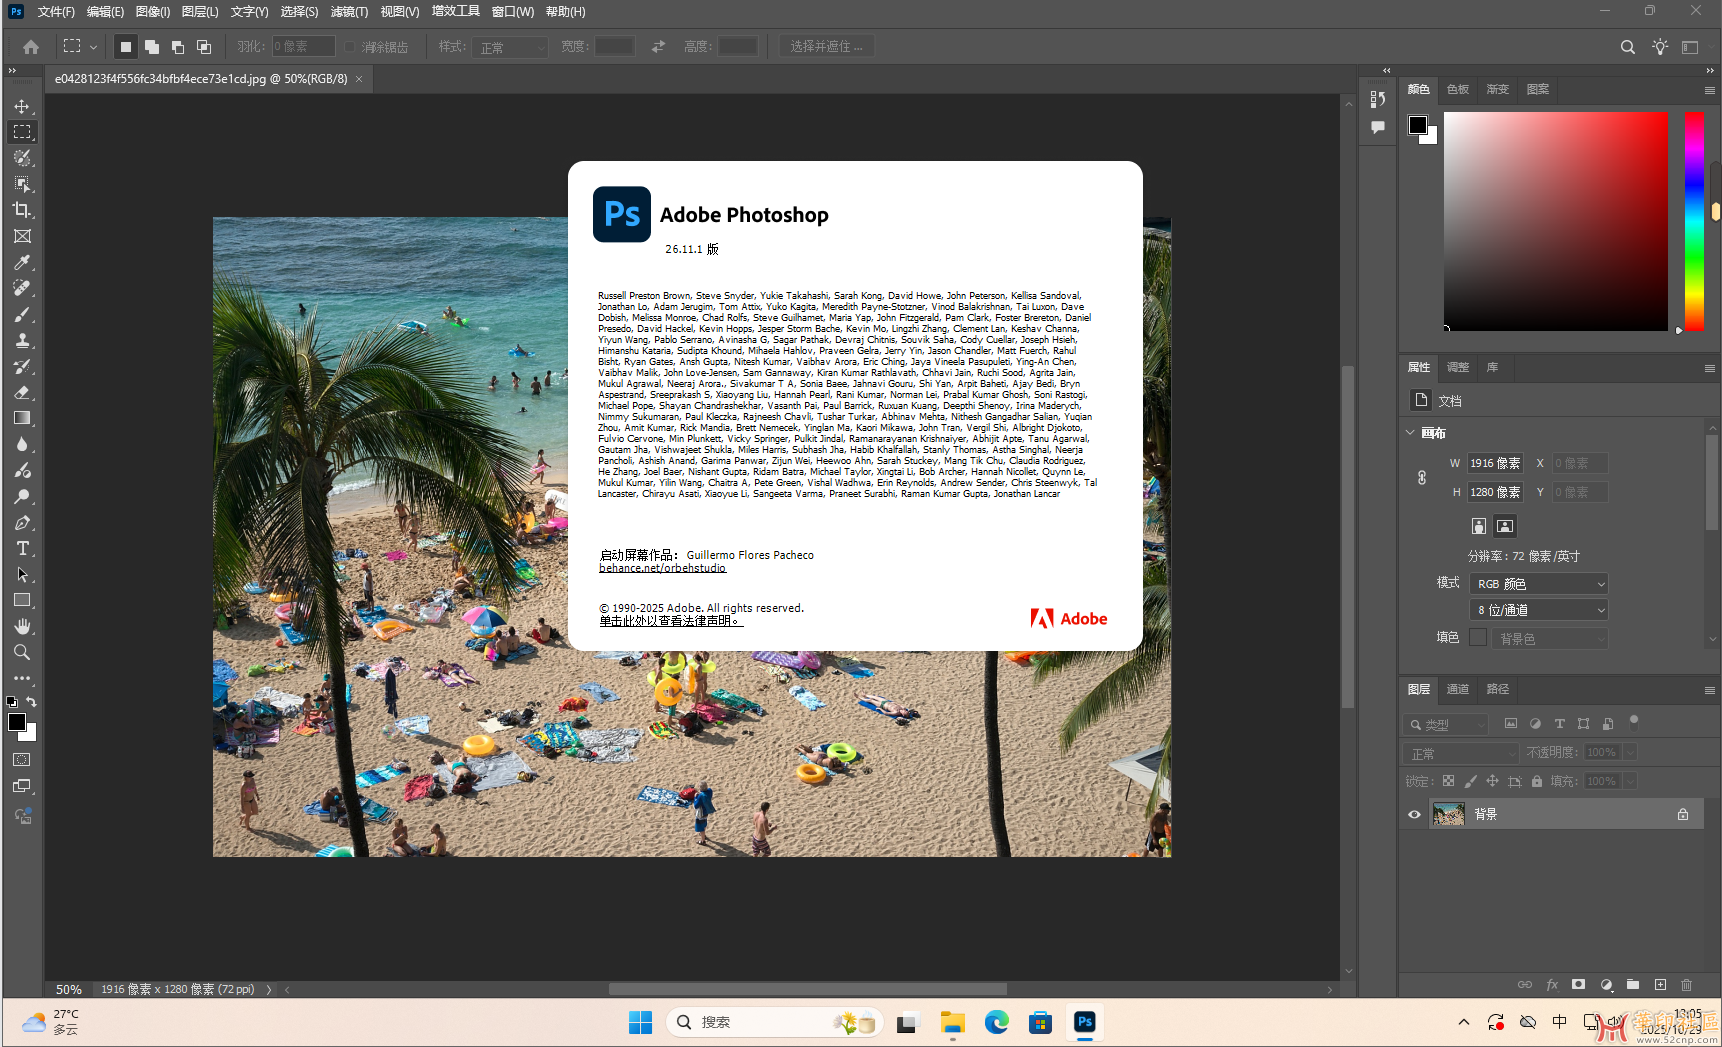Viewport: 1722px width, 1047px height.
Task: Open the 滤镜 menu
Action: tap(349, 11)
